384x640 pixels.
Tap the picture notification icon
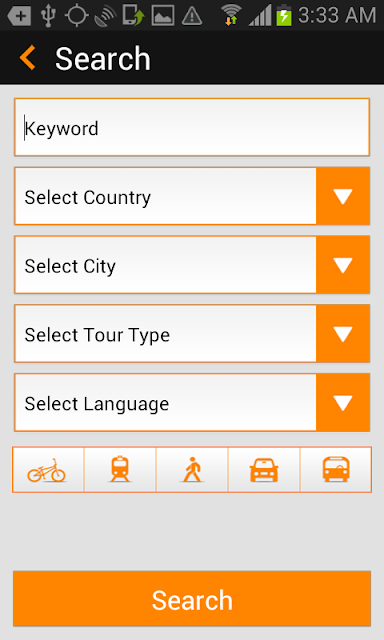pos(163,16)
